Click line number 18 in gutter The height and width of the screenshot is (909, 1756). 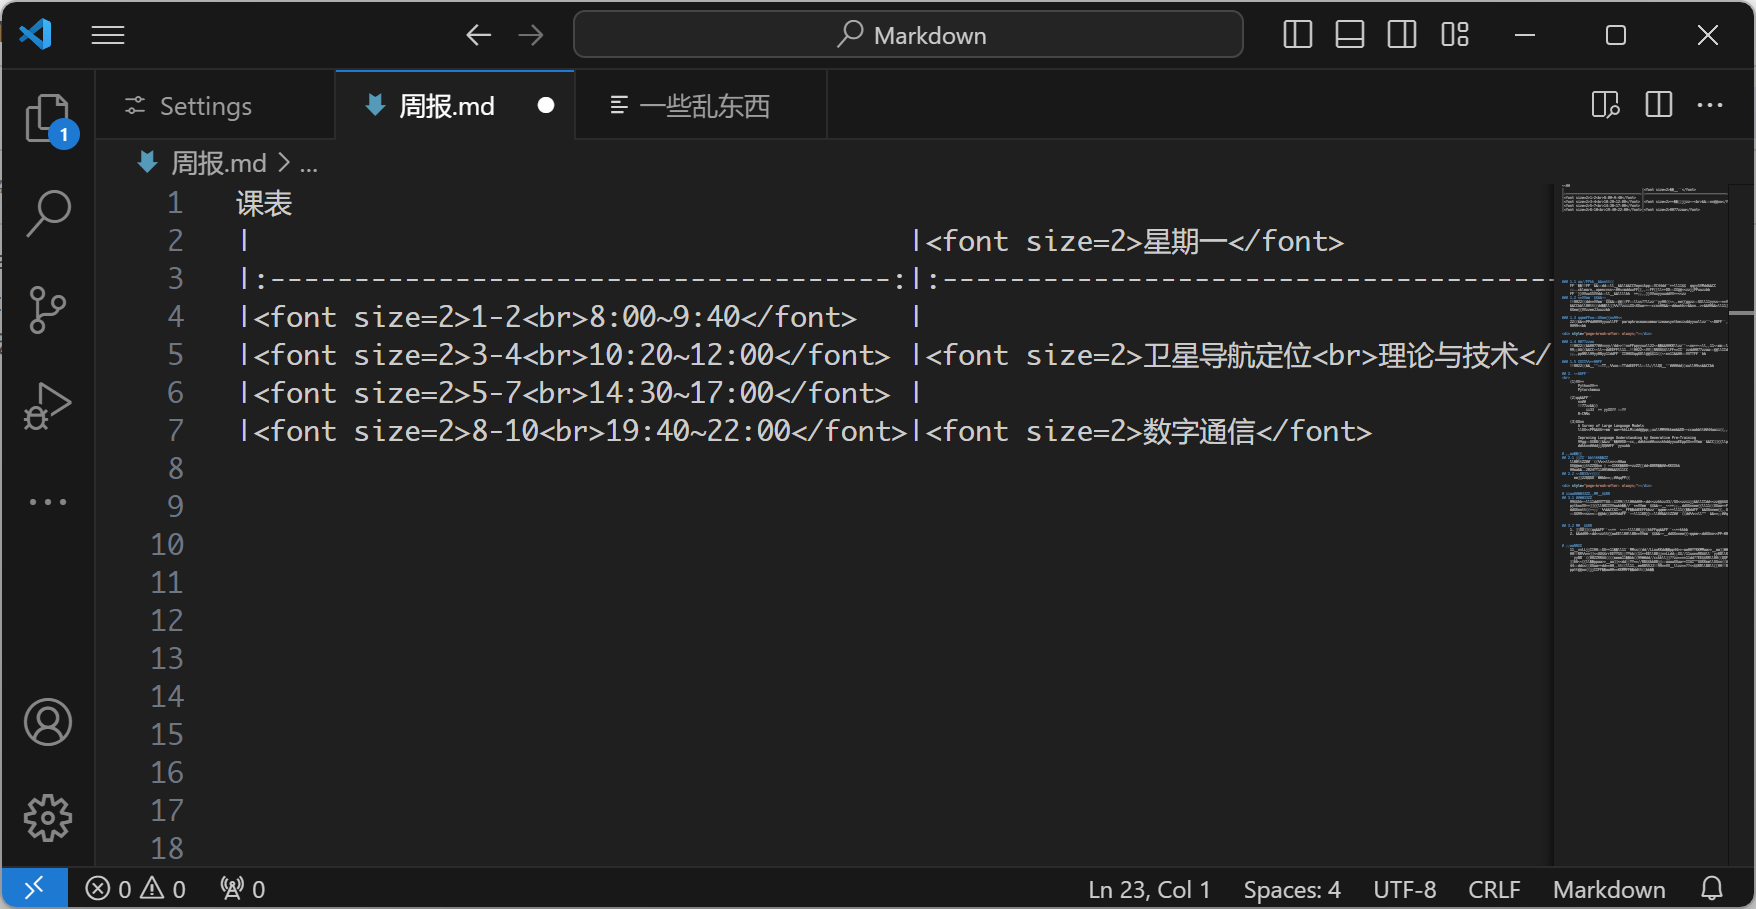point(167,849)
